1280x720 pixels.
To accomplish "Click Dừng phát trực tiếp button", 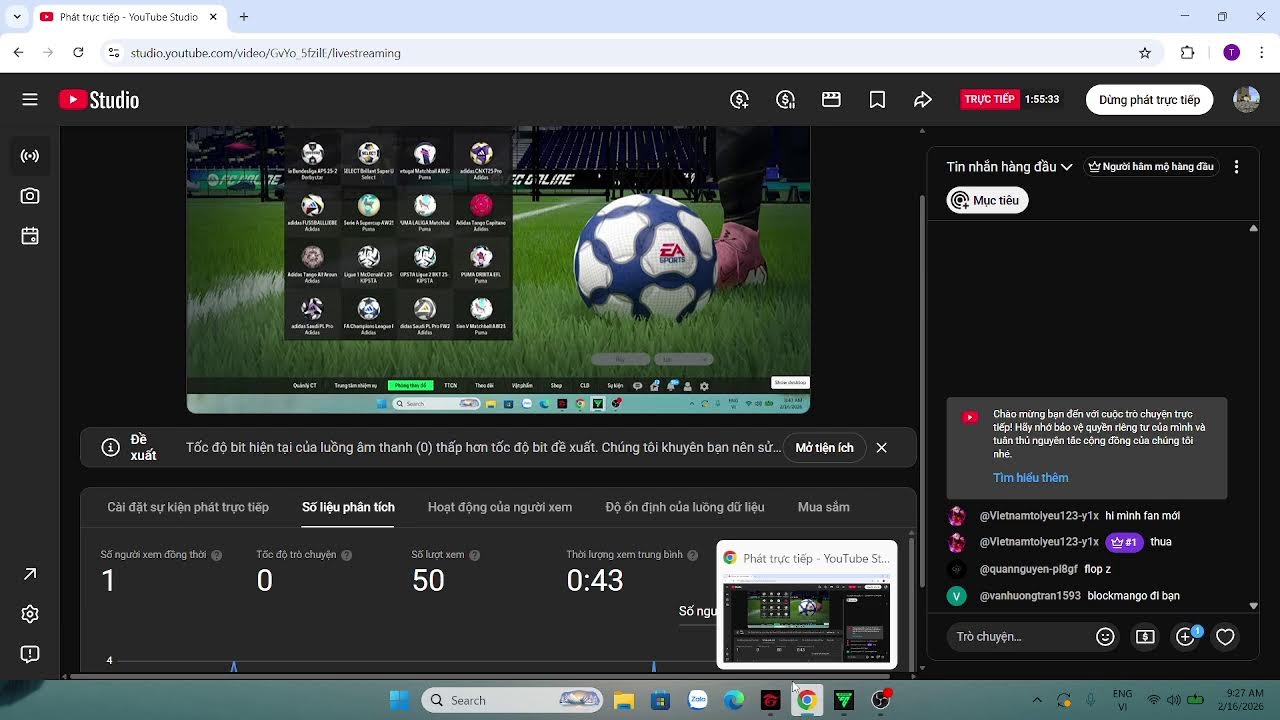I will (x=1149, y=100).
